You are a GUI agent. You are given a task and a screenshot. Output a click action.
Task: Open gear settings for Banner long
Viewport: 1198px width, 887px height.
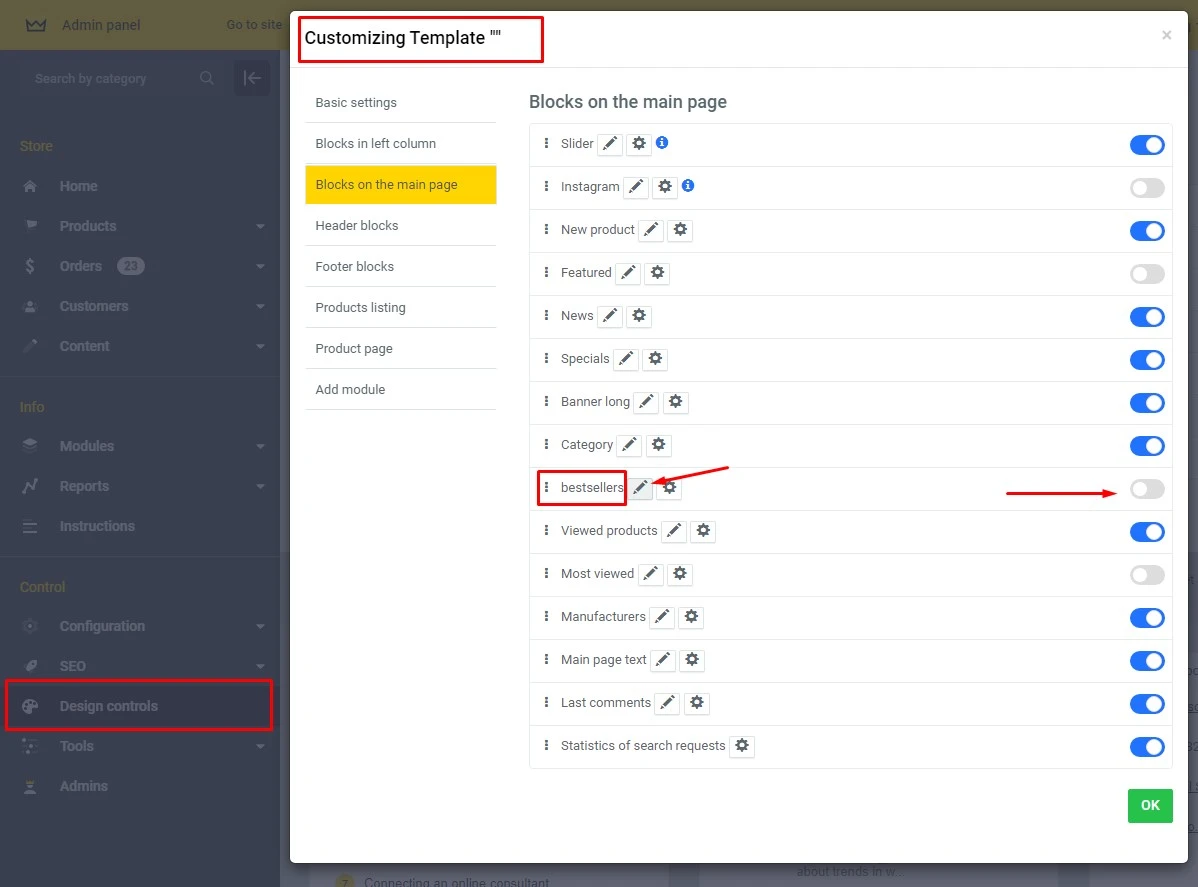[x=675, y=402]
